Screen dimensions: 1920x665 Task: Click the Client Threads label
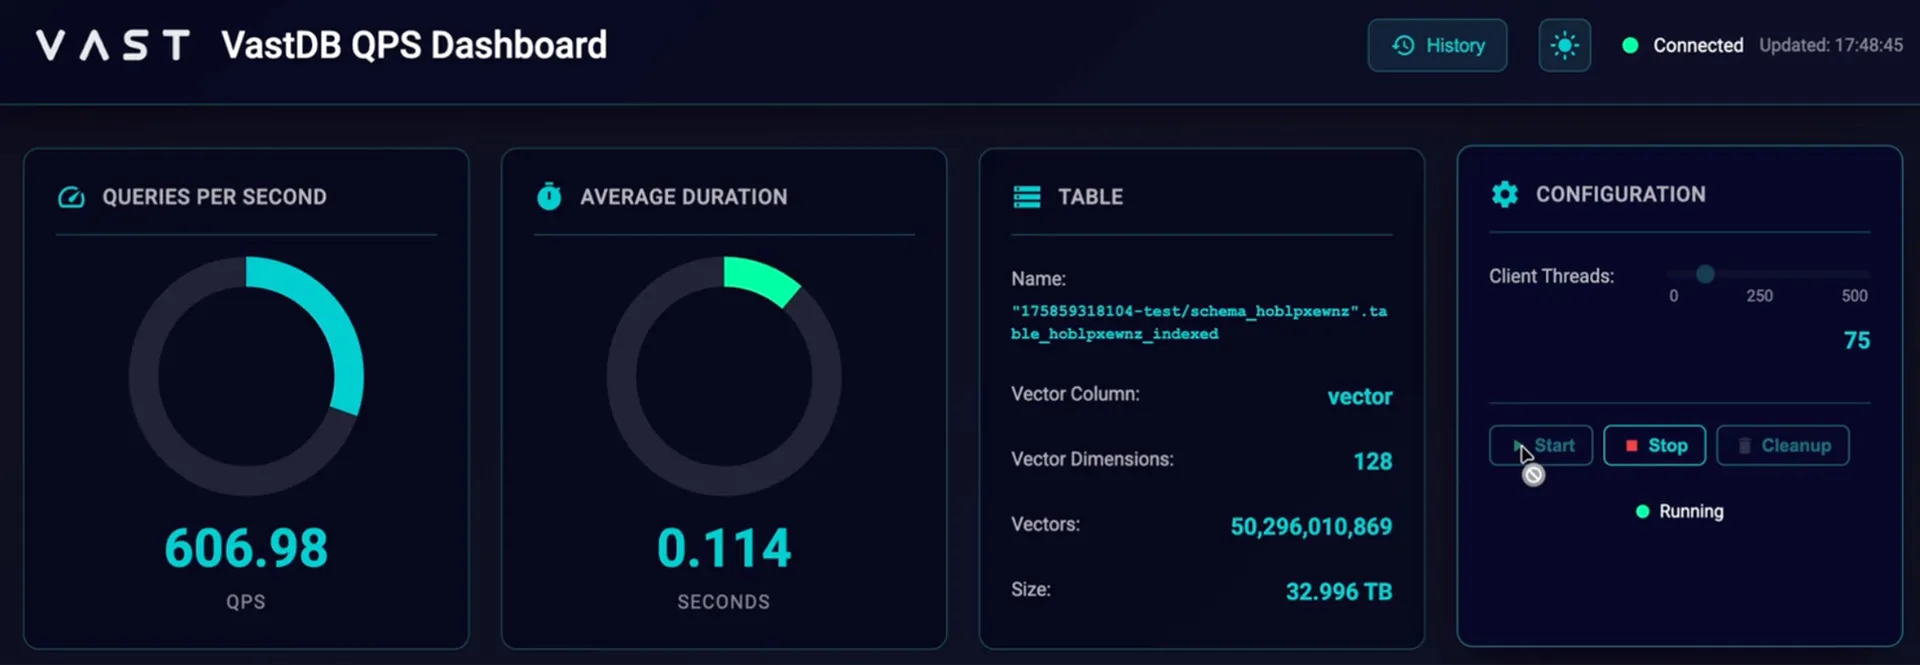(1551, 276)
